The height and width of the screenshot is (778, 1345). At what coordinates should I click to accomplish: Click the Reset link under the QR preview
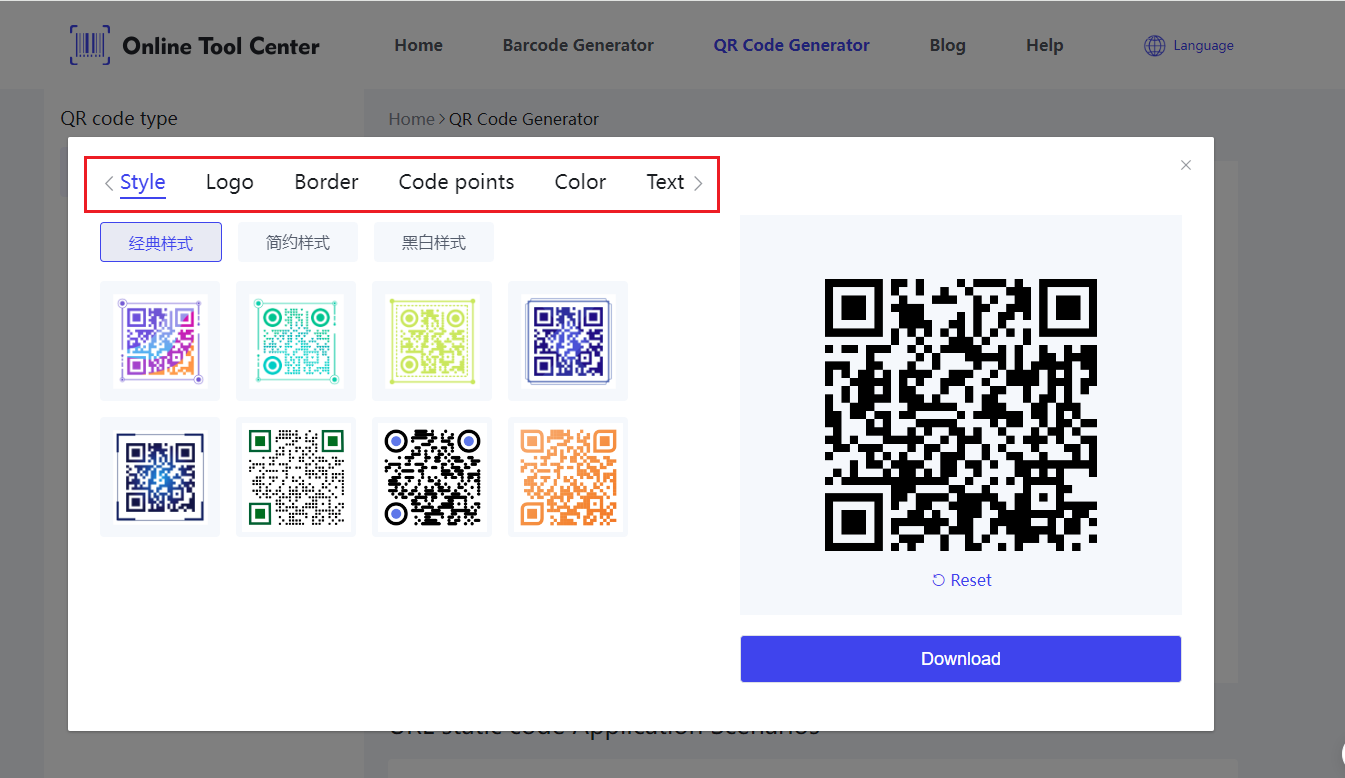(x=961, y=580)
